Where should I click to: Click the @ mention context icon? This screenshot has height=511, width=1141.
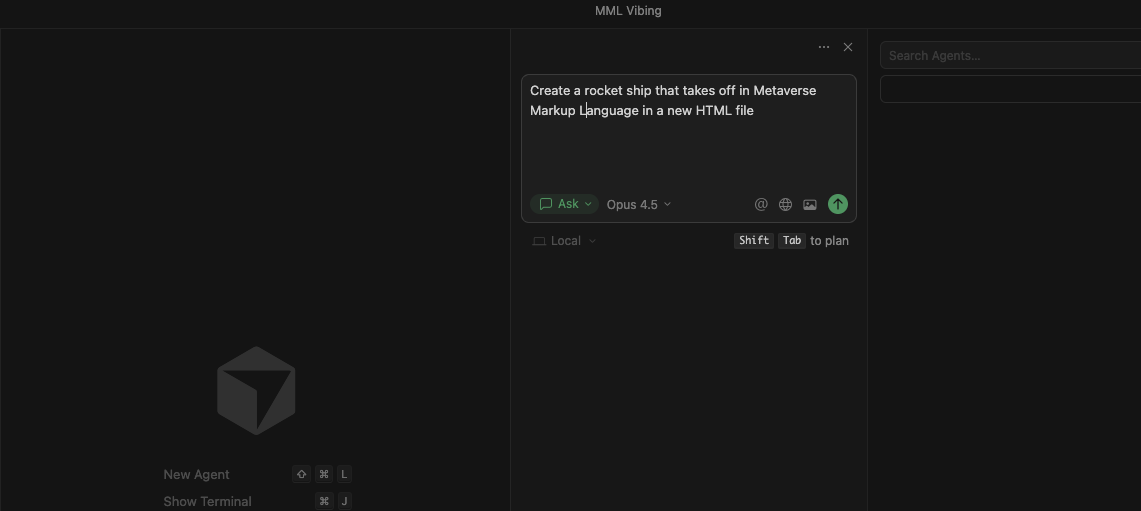pos(761,204)
